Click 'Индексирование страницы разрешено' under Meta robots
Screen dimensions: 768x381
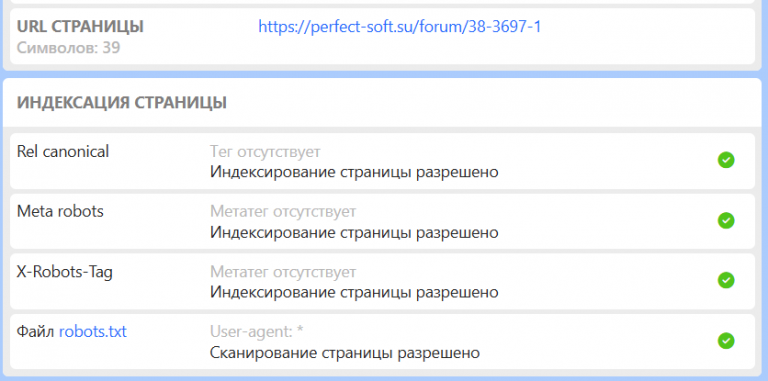click(x=354, y=232)
